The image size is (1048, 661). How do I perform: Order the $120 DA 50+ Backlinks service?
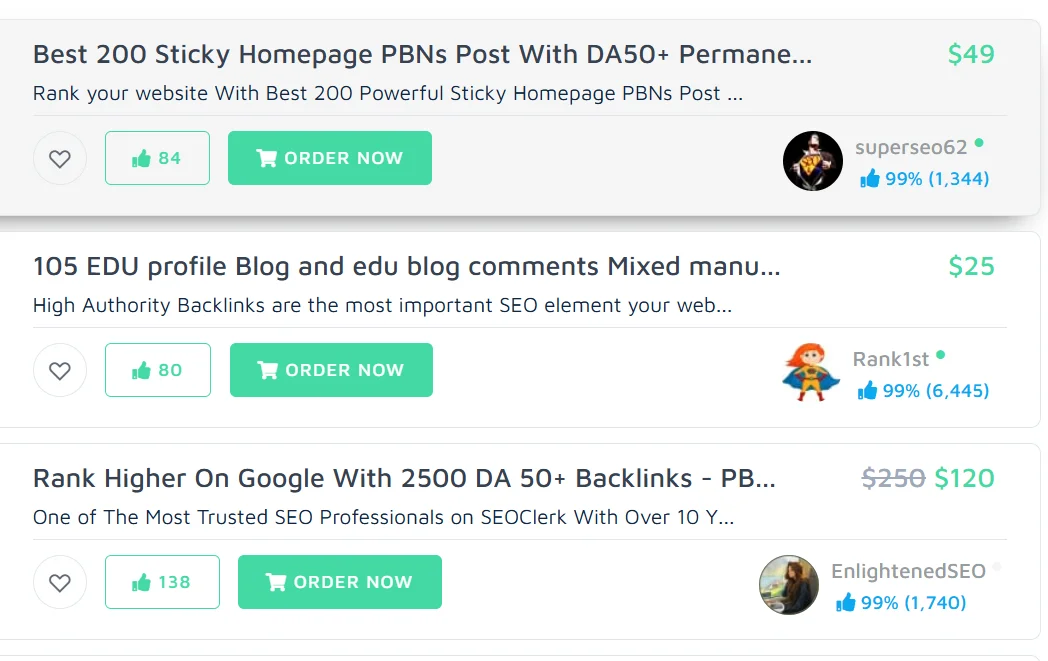340,582
